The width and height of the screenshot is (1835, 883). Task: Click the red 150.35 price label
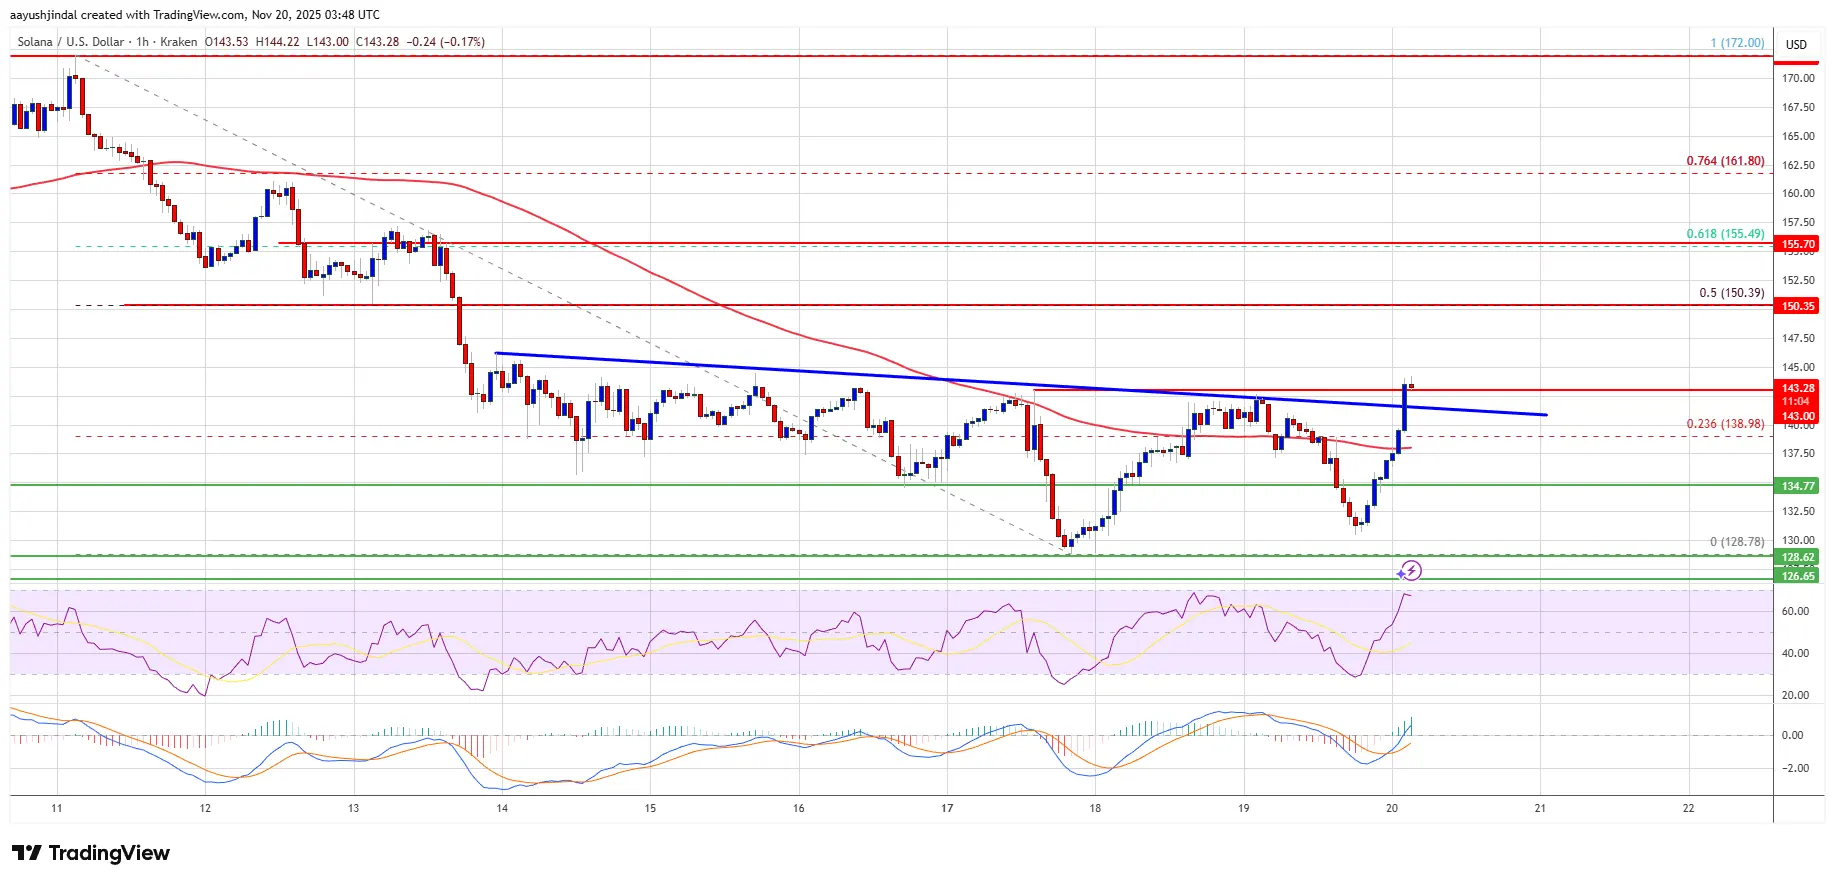[1797, 306]
